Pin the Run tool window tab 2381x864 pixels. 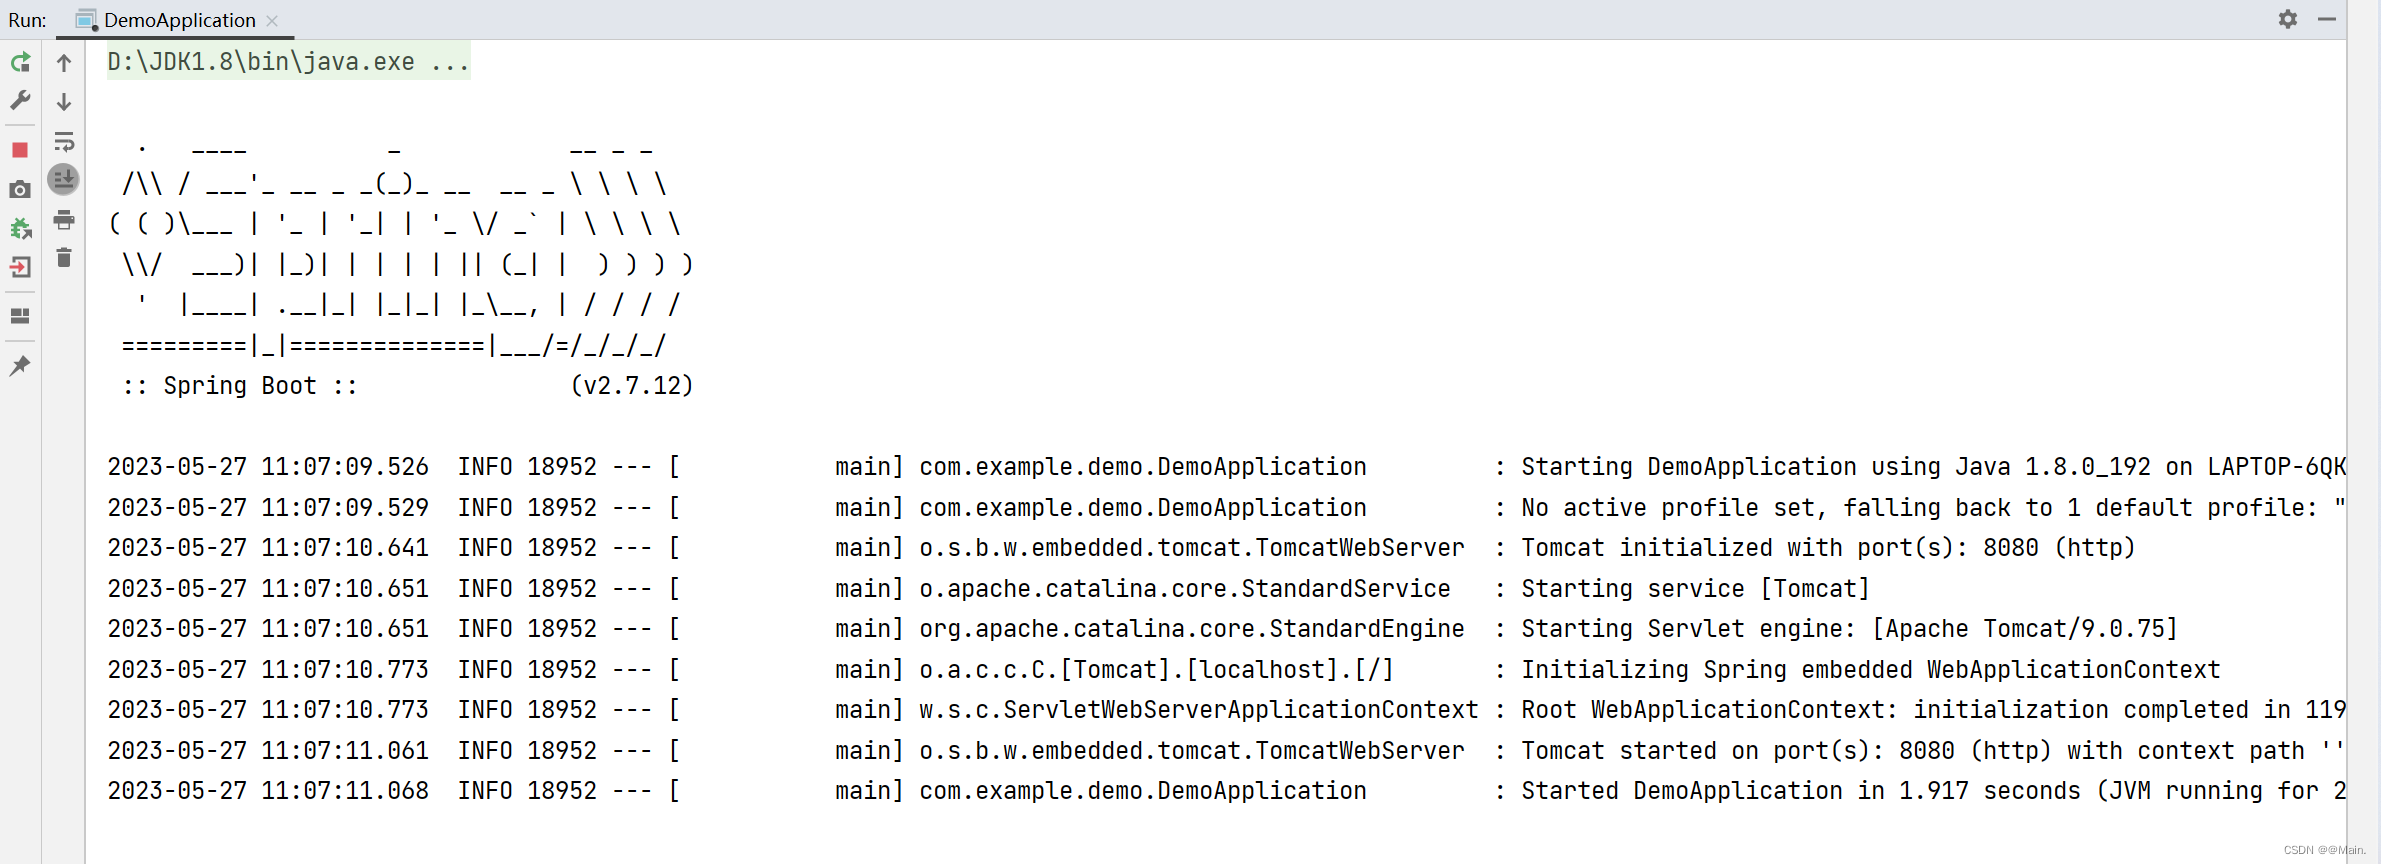pyautogui.click(x=20, y=365)
